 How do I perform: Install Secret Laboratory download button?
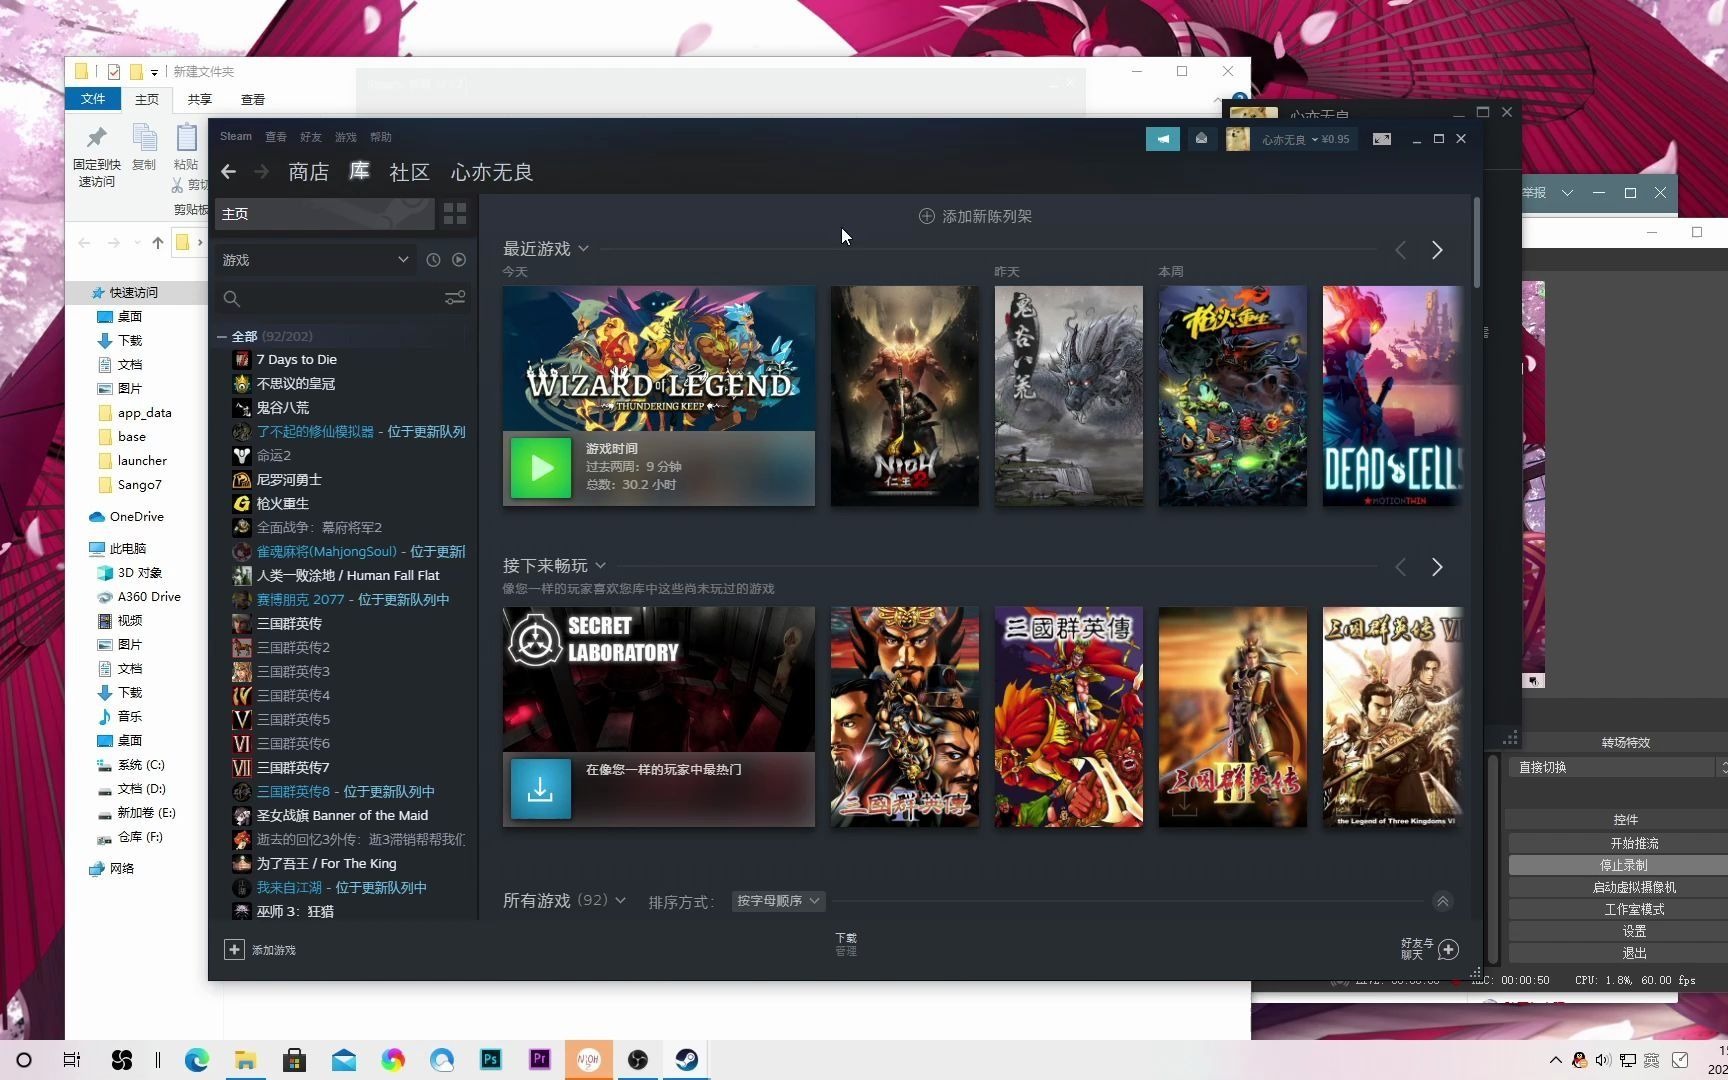(x=541, y=789)
